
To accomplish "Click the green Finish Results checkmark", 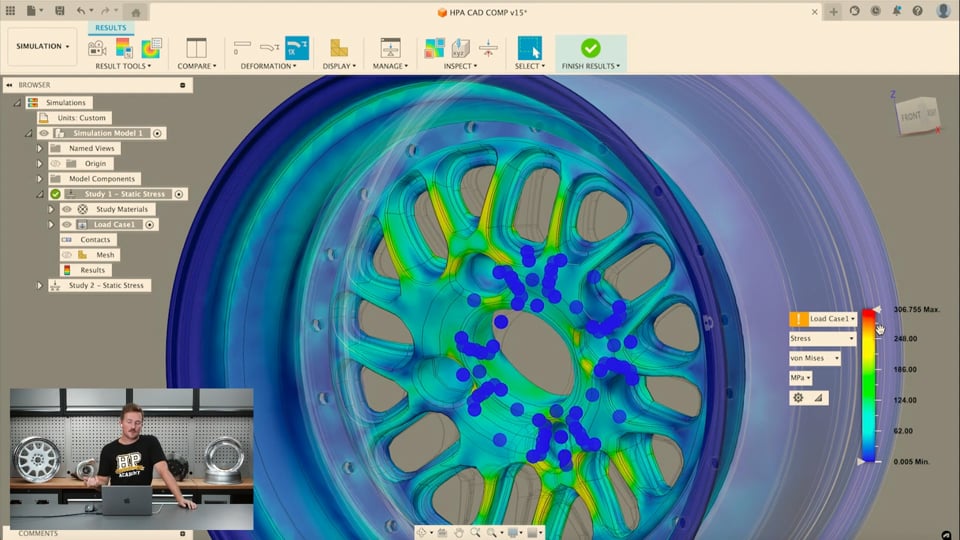I will pyautogui.click(x=591, y=48).
